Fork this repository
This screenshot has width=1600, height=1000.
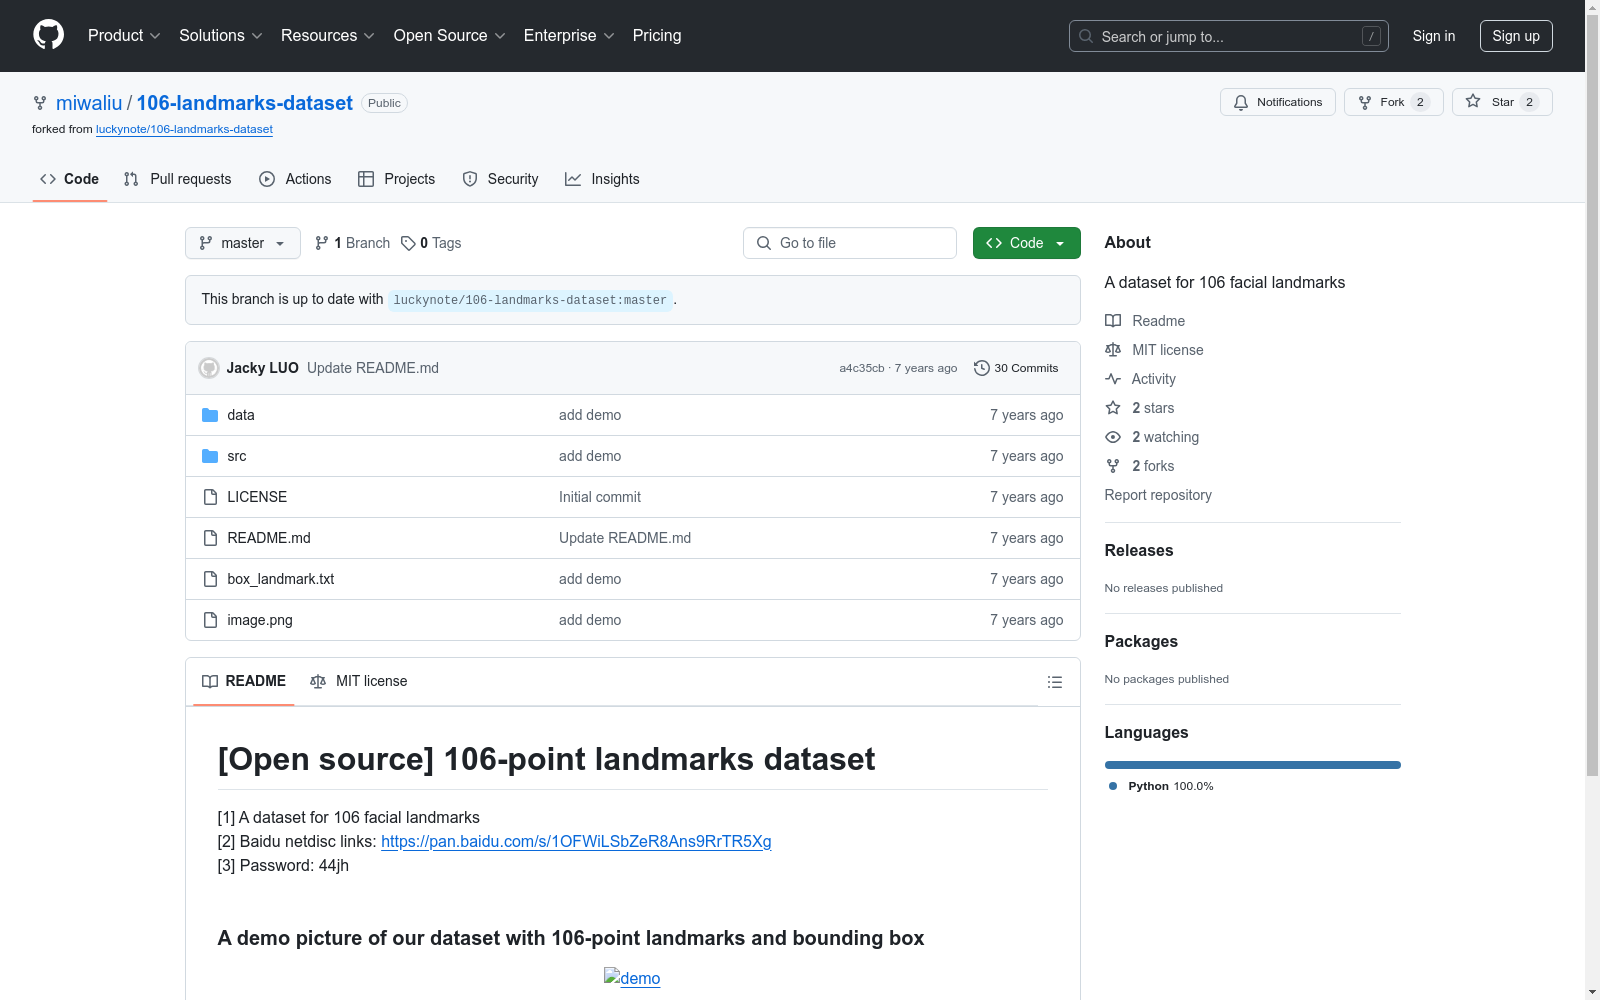coord(1394,102)
